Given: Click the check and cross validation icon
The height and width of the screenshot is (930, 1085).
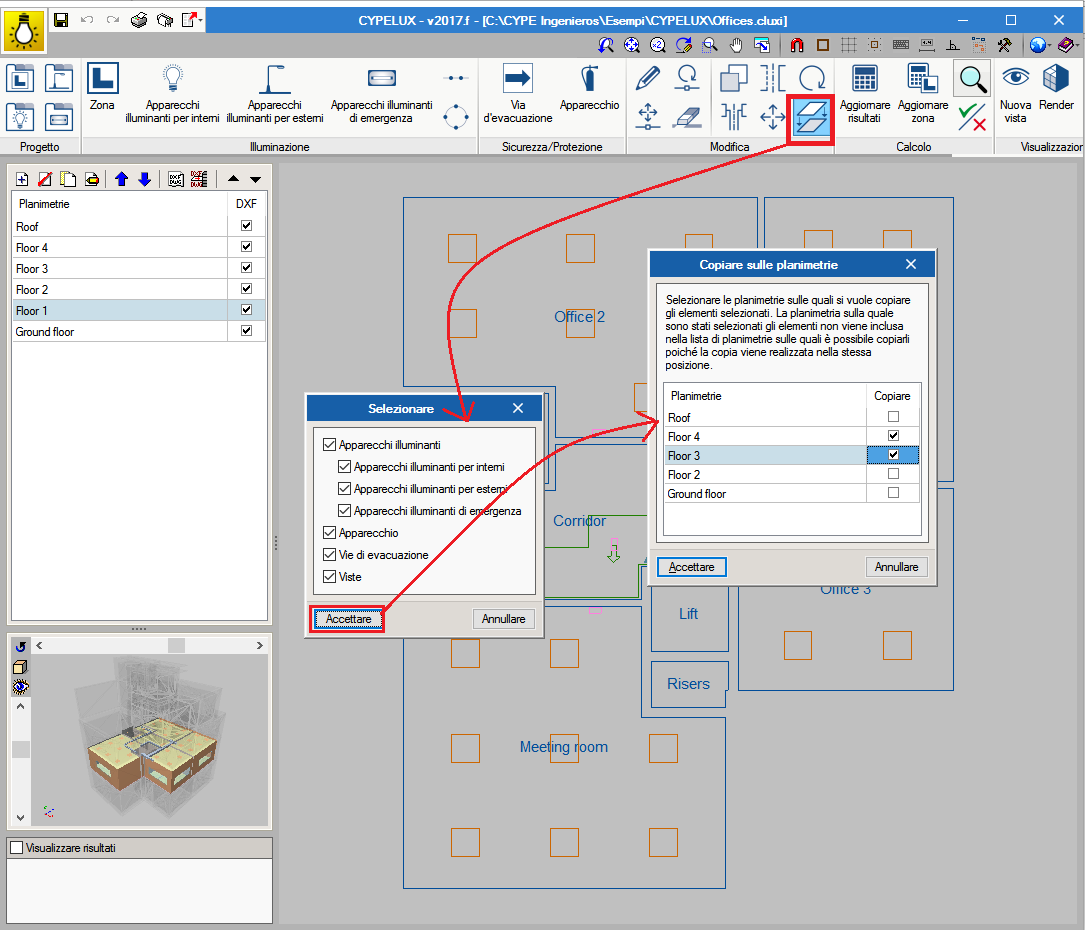Looking at the screenshot, I should pos(973,117).
